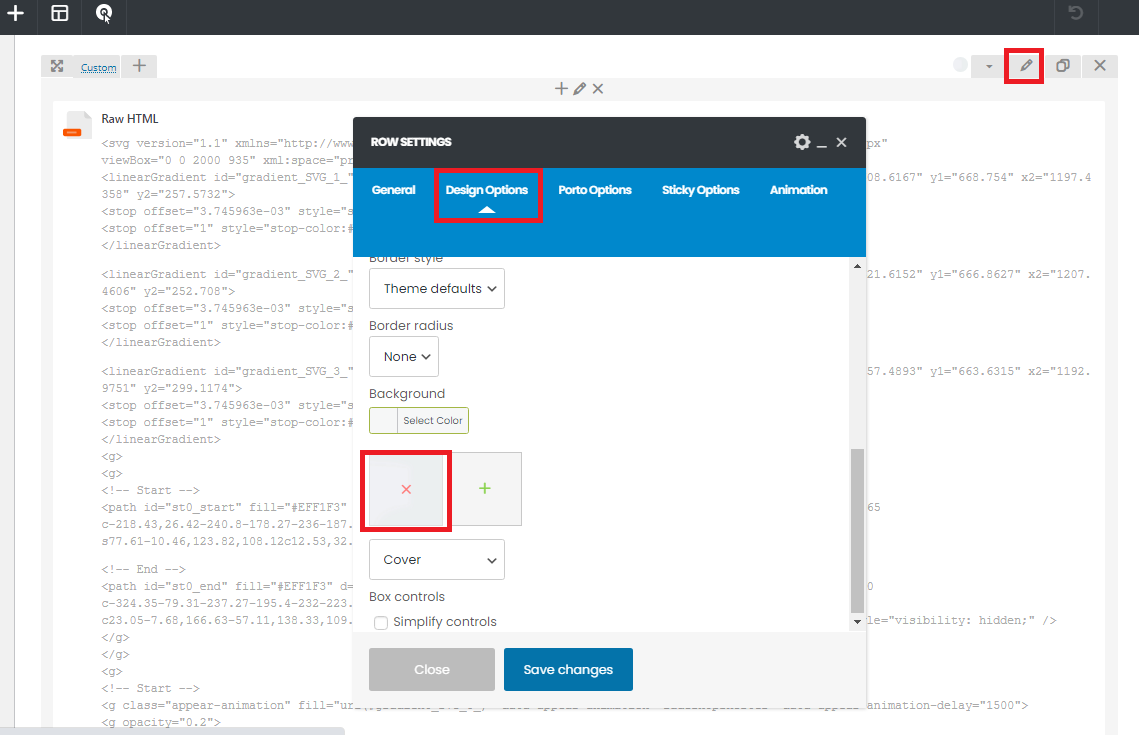Edit this row using the pencil icon
Image resolution: width=1139 pixels, height=735 pixels.
(x=1025, y=65)
